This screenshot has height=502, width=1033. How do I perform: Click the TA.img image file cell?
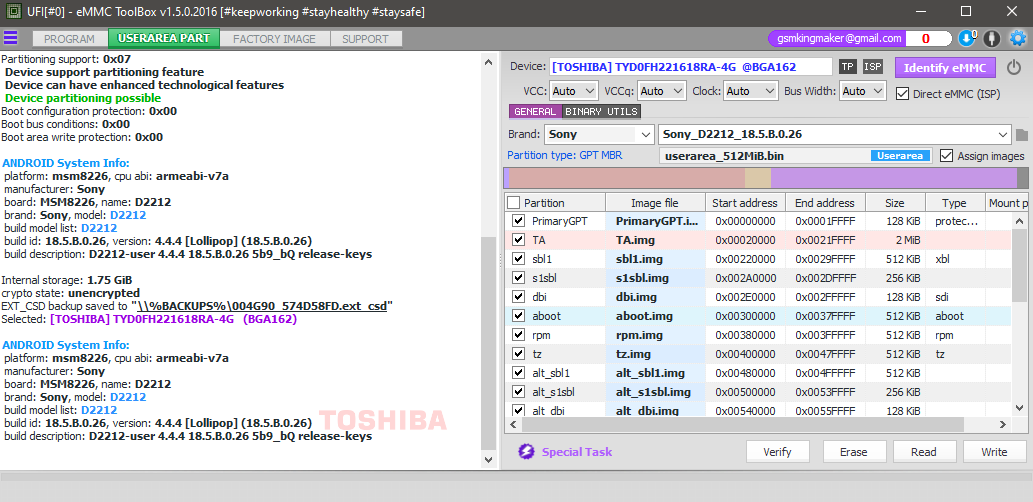(x=656, y=240)
